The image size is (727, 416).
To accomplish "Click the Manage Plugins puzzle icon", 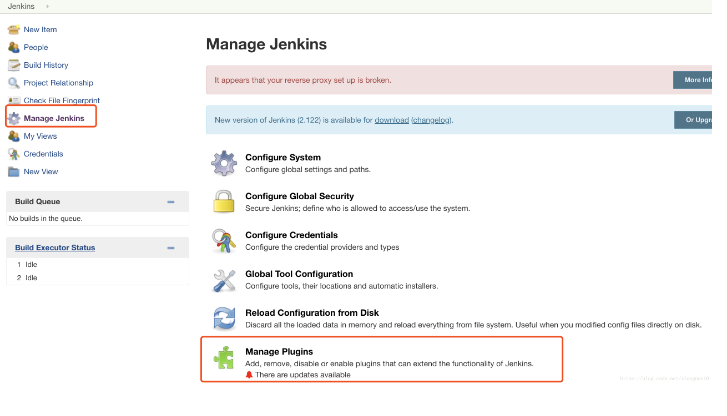I will pyautogui.click(x=224, y=358).
